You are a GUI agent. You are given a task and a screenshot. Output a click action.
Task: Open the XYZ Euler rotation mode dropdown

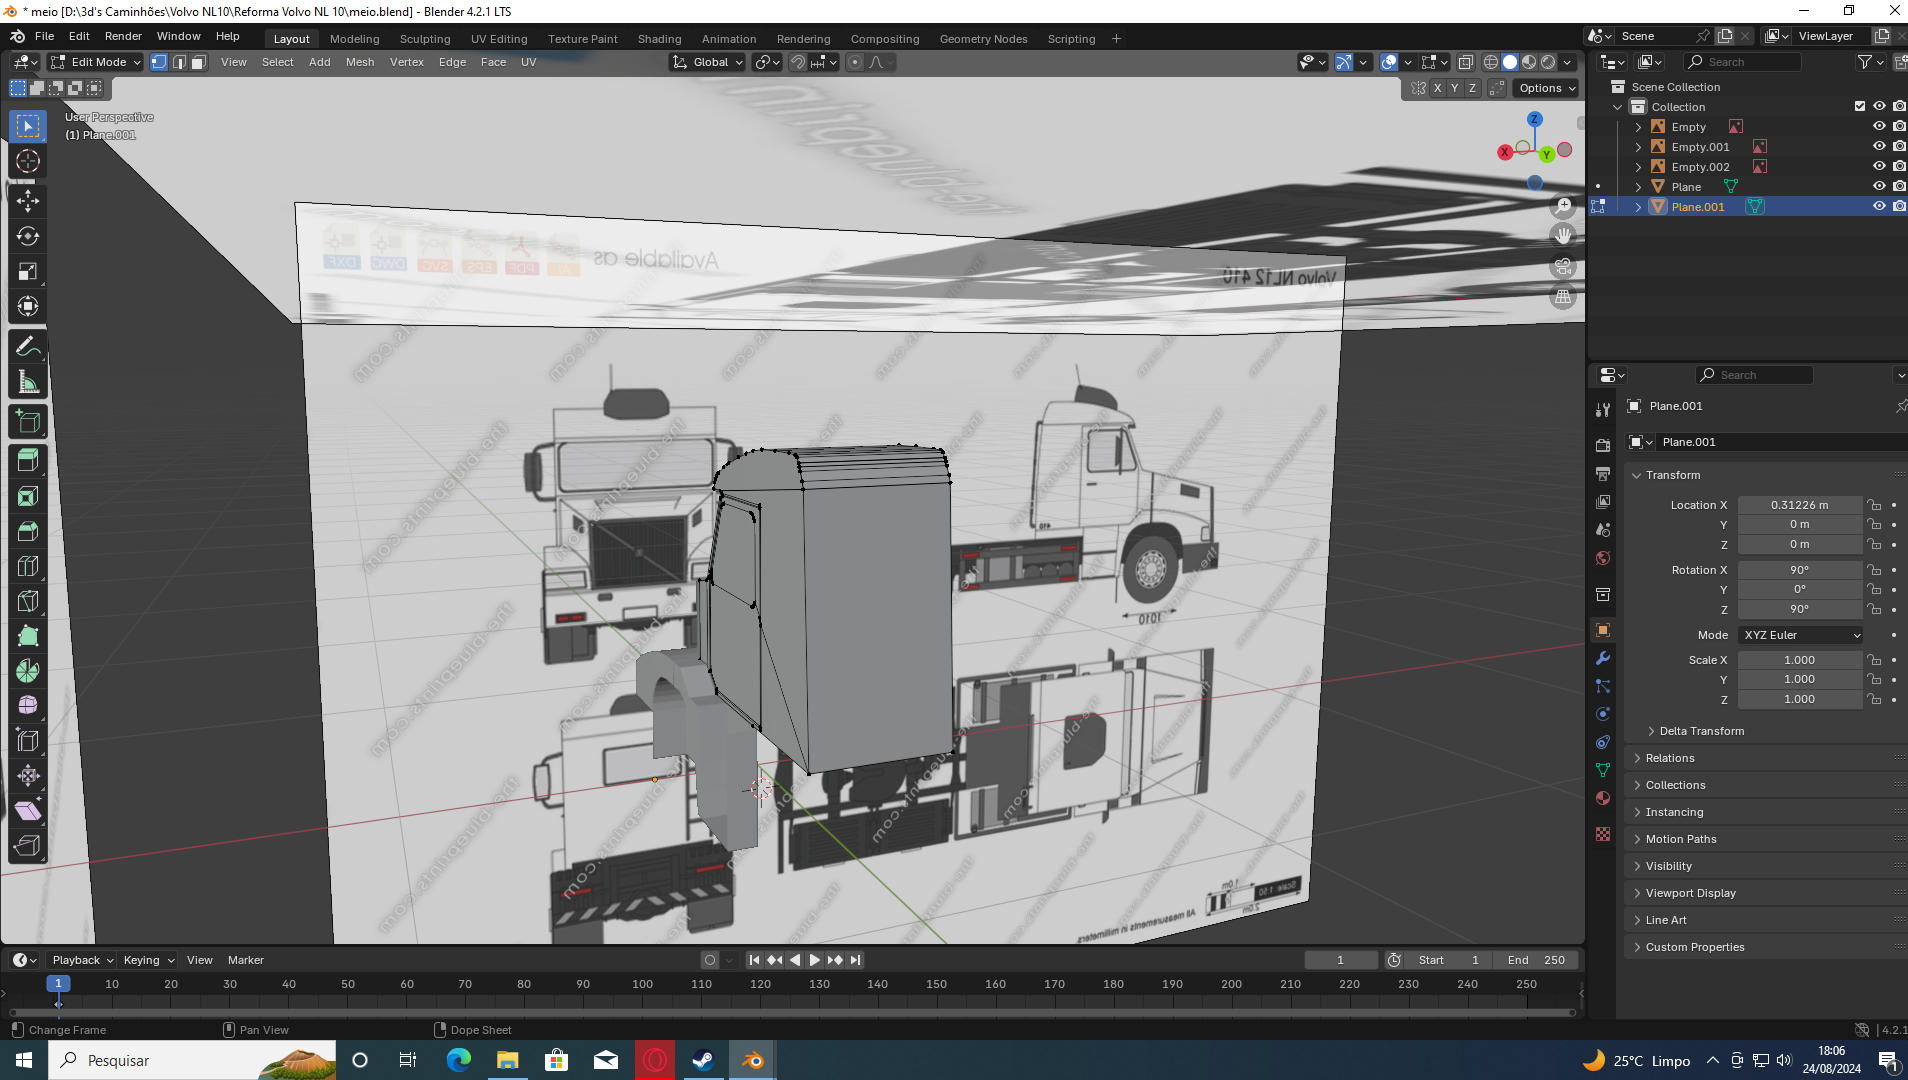[x=1801, y=635]
